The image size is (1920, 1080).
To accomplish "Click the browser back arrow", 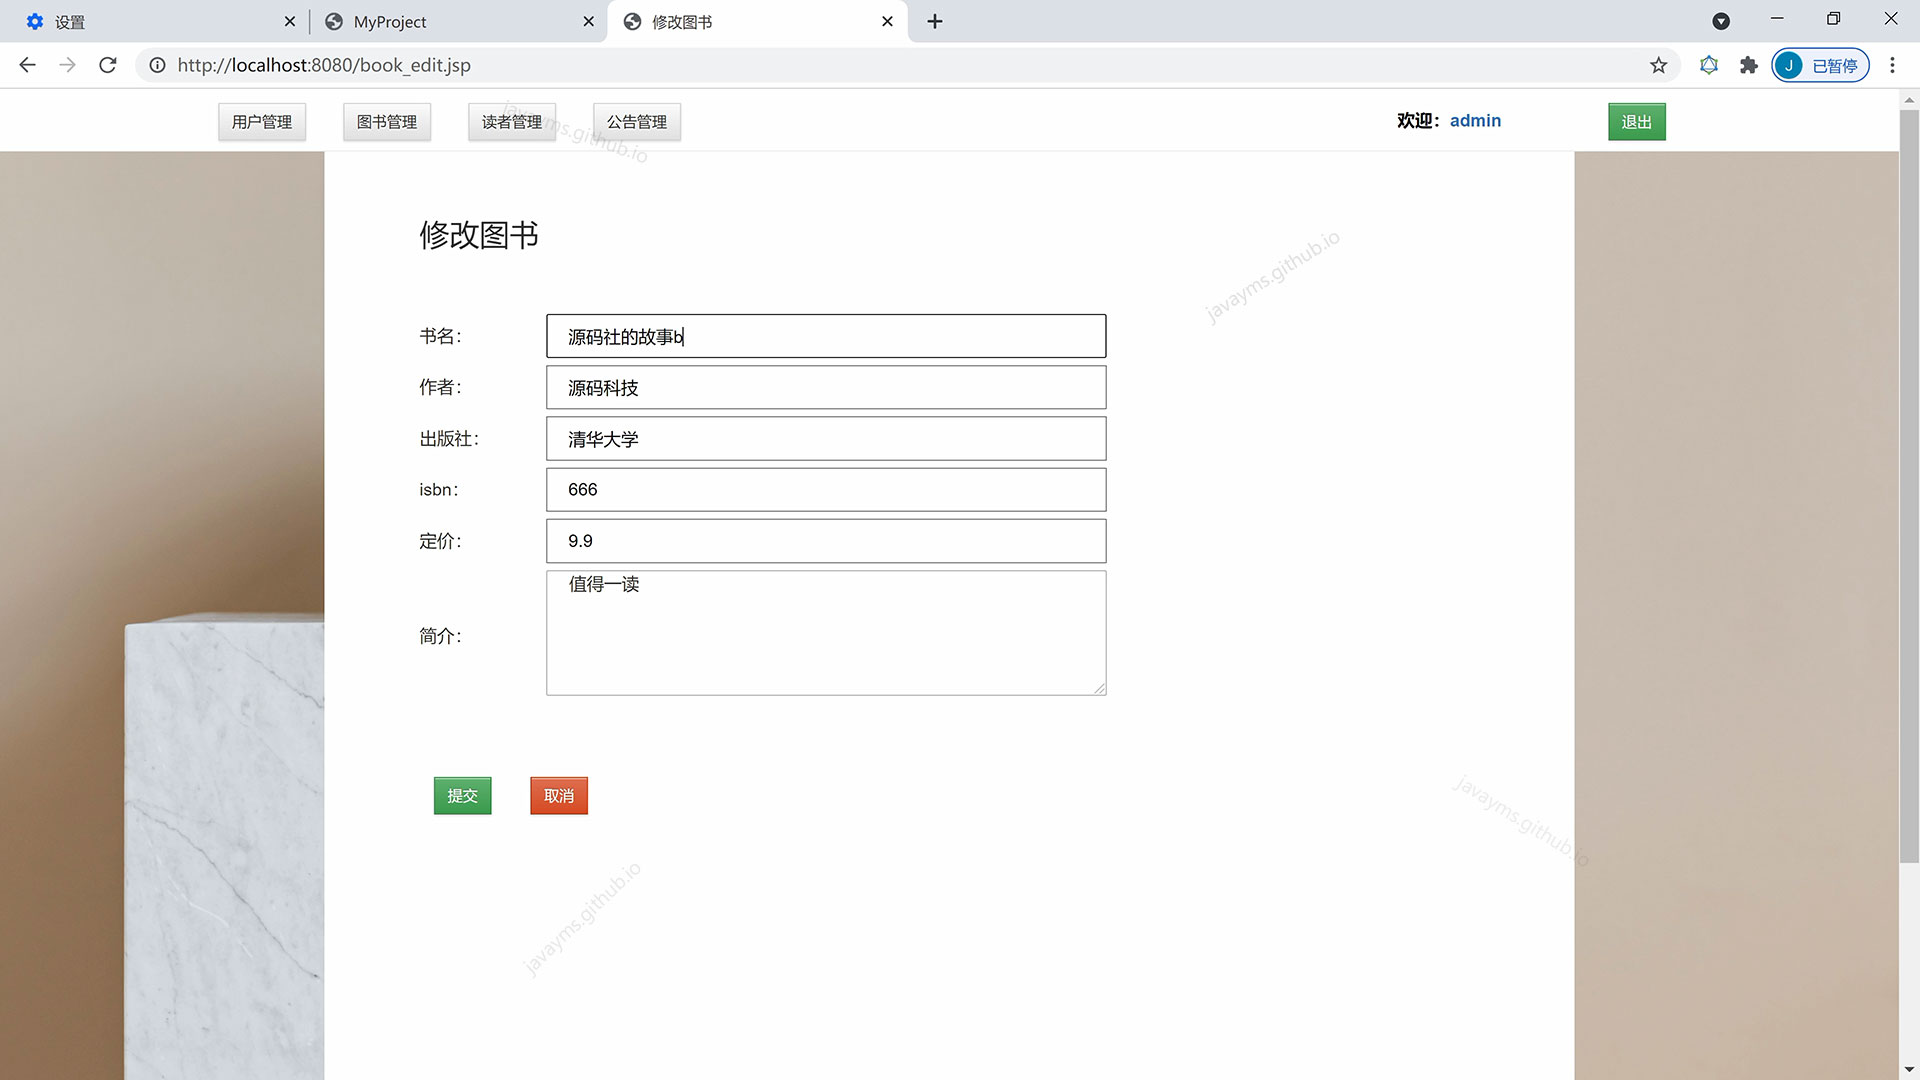I will pyautogui.click(x=27, y=65).
